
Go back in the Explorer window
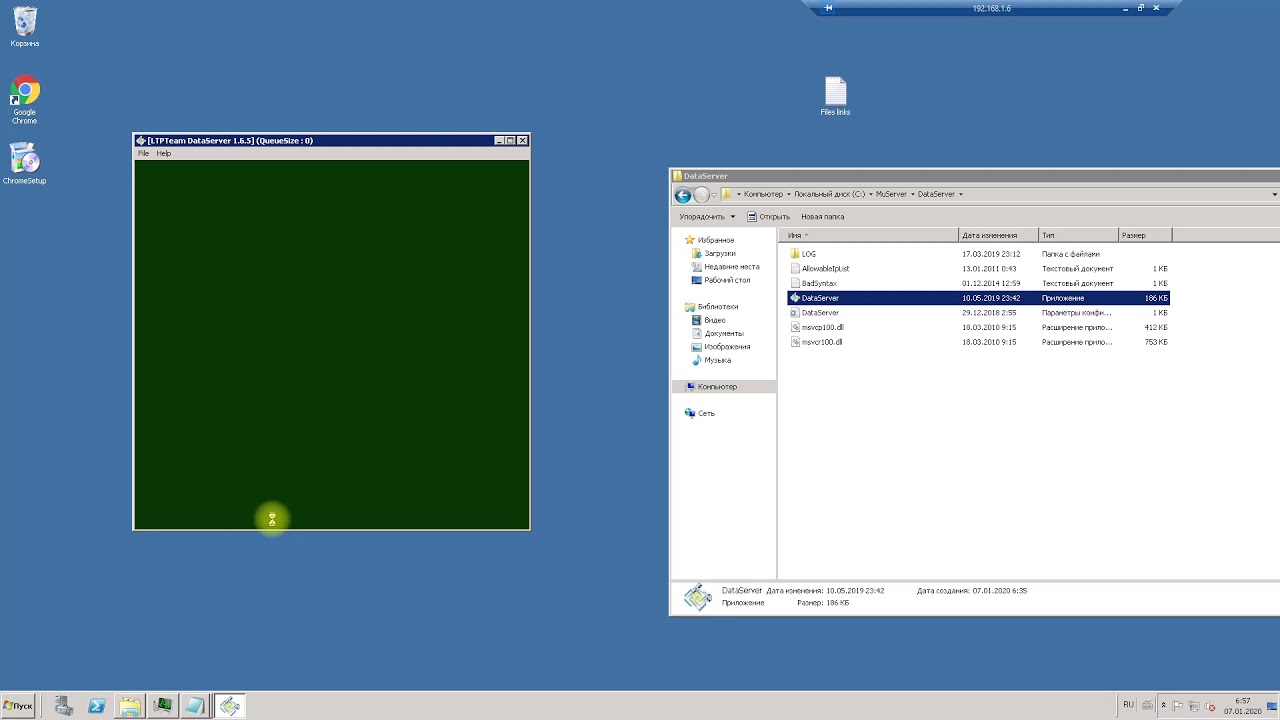pyautogui.click(x=683, y=195)
